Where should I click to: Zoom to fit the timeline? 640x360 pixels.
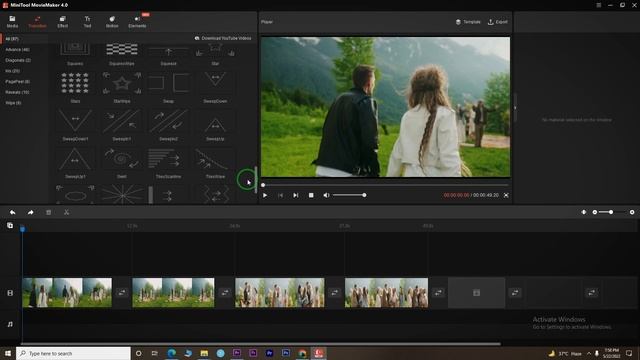[584, 212]
